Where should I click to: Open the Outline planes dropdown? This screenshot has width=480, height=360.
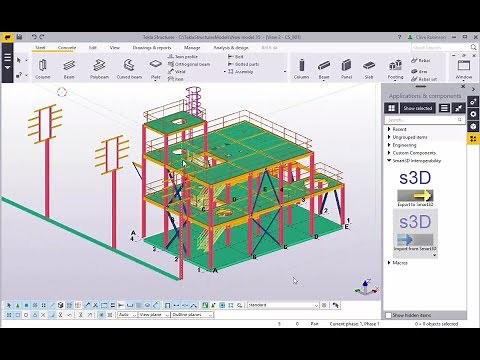point(192,315)
